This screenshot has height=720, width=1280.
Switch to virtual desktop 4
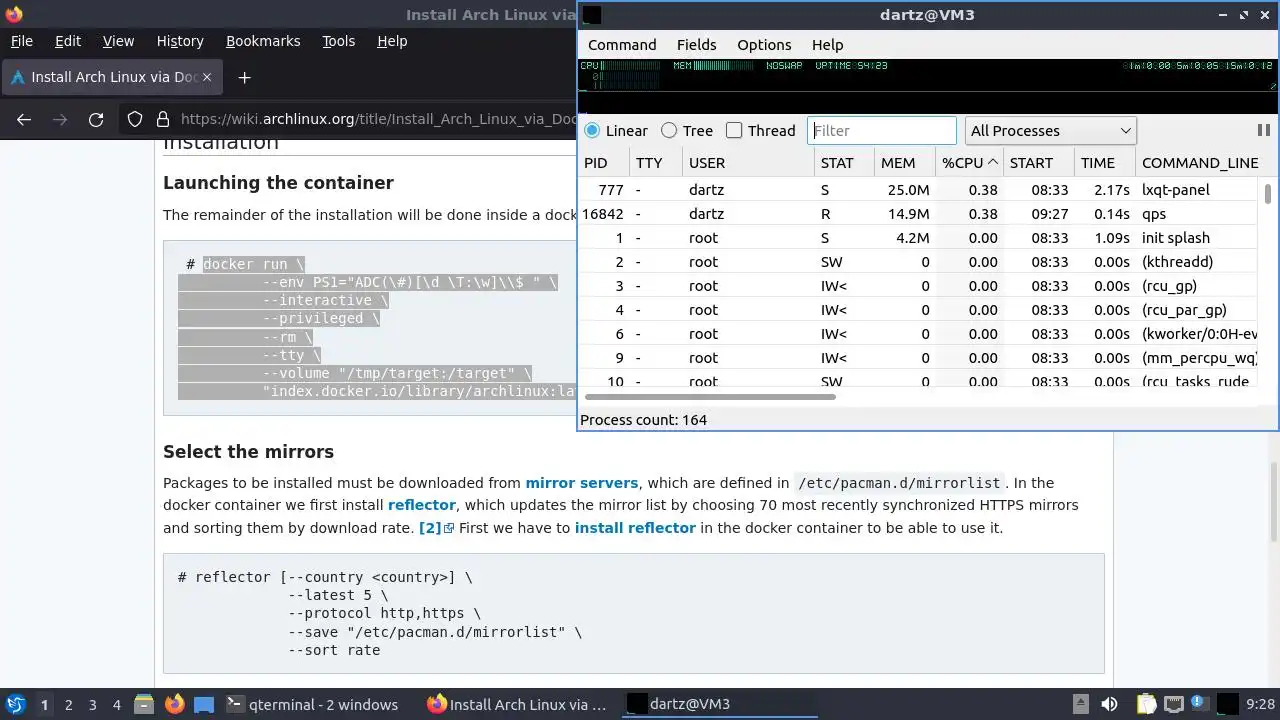click(x=116, y=705)
